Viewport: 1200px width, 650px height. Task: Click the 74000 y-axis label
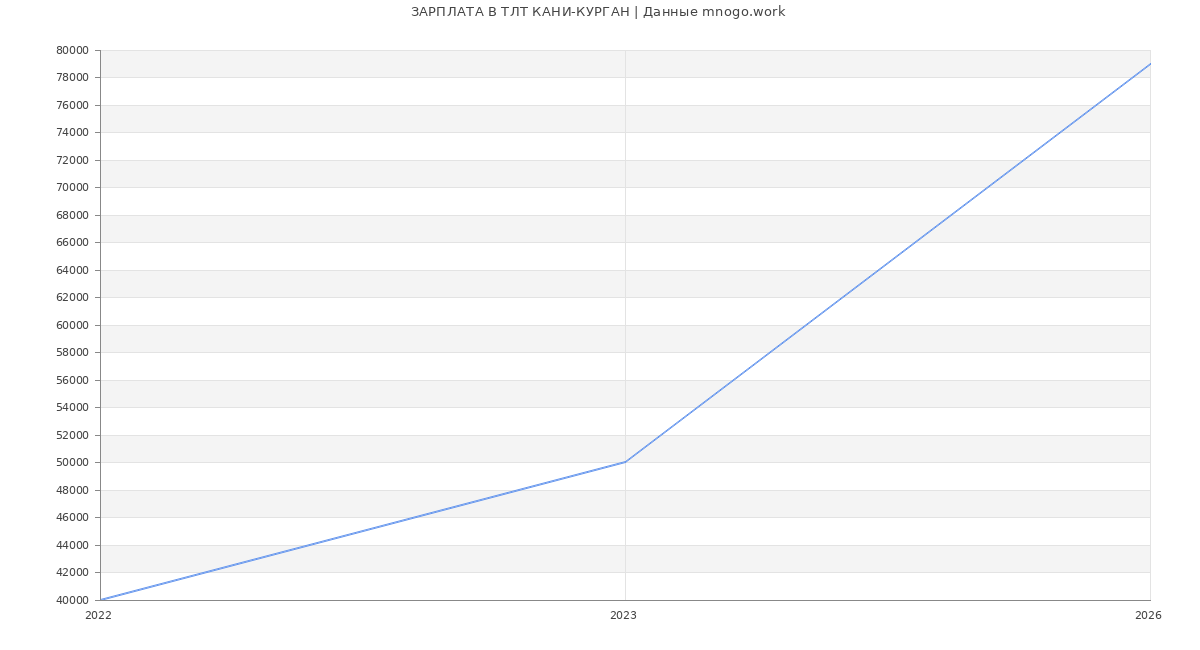72,132
